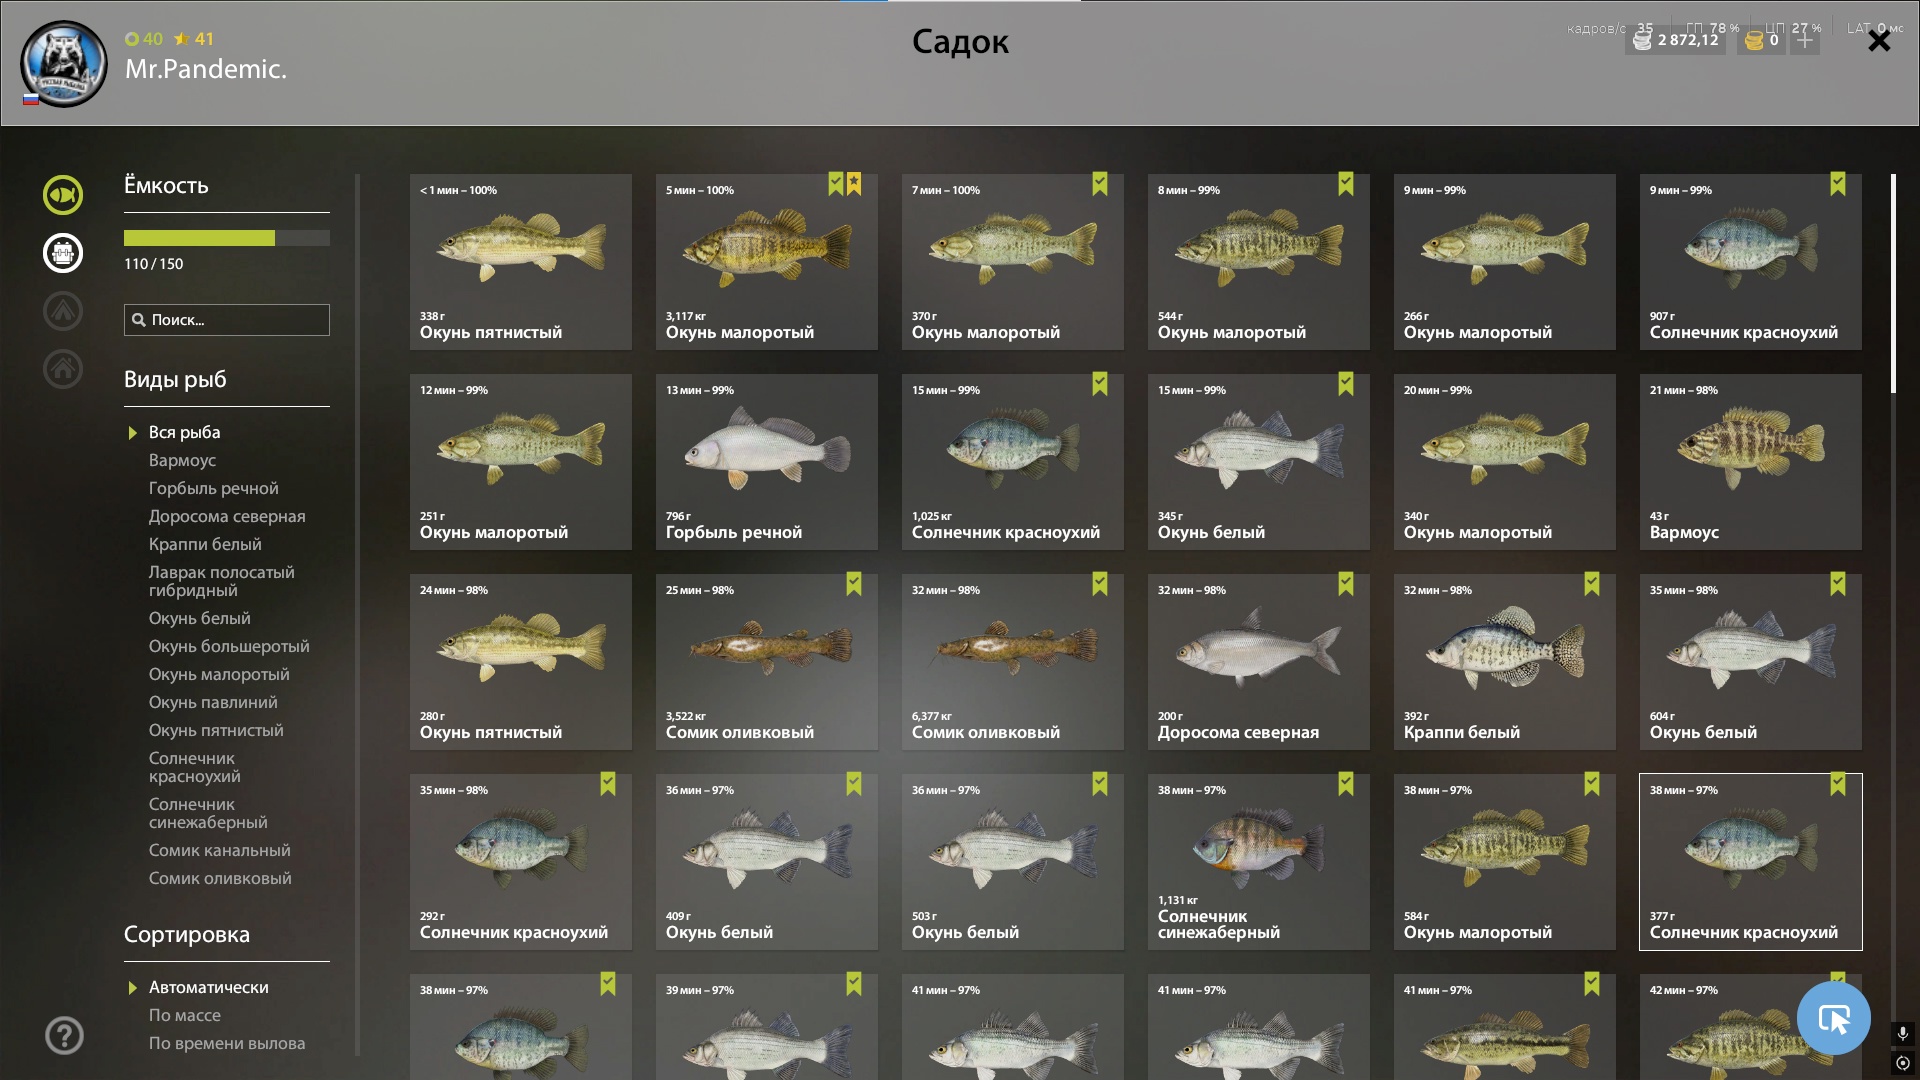The image size is (1920, 1080).
Task: Open the help question mark icon
Action: [x=64, y=1035]
